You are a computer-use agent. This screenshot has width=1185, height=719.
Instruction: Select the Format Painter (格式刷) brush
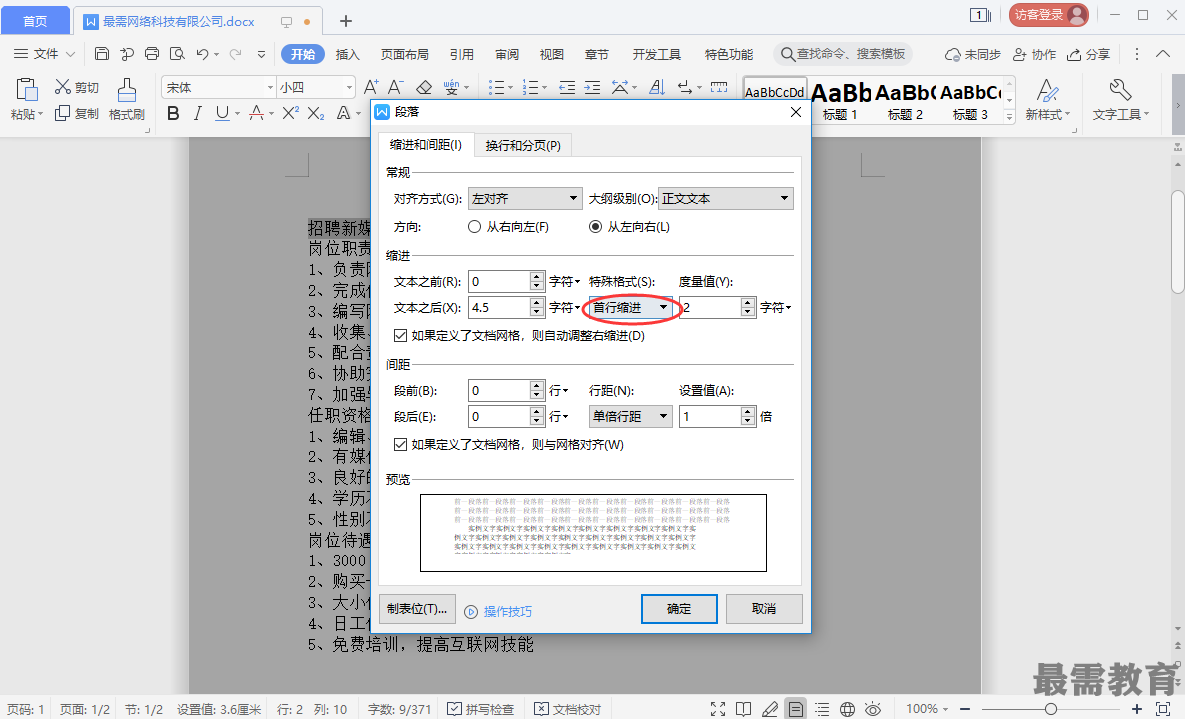[127, 90]
